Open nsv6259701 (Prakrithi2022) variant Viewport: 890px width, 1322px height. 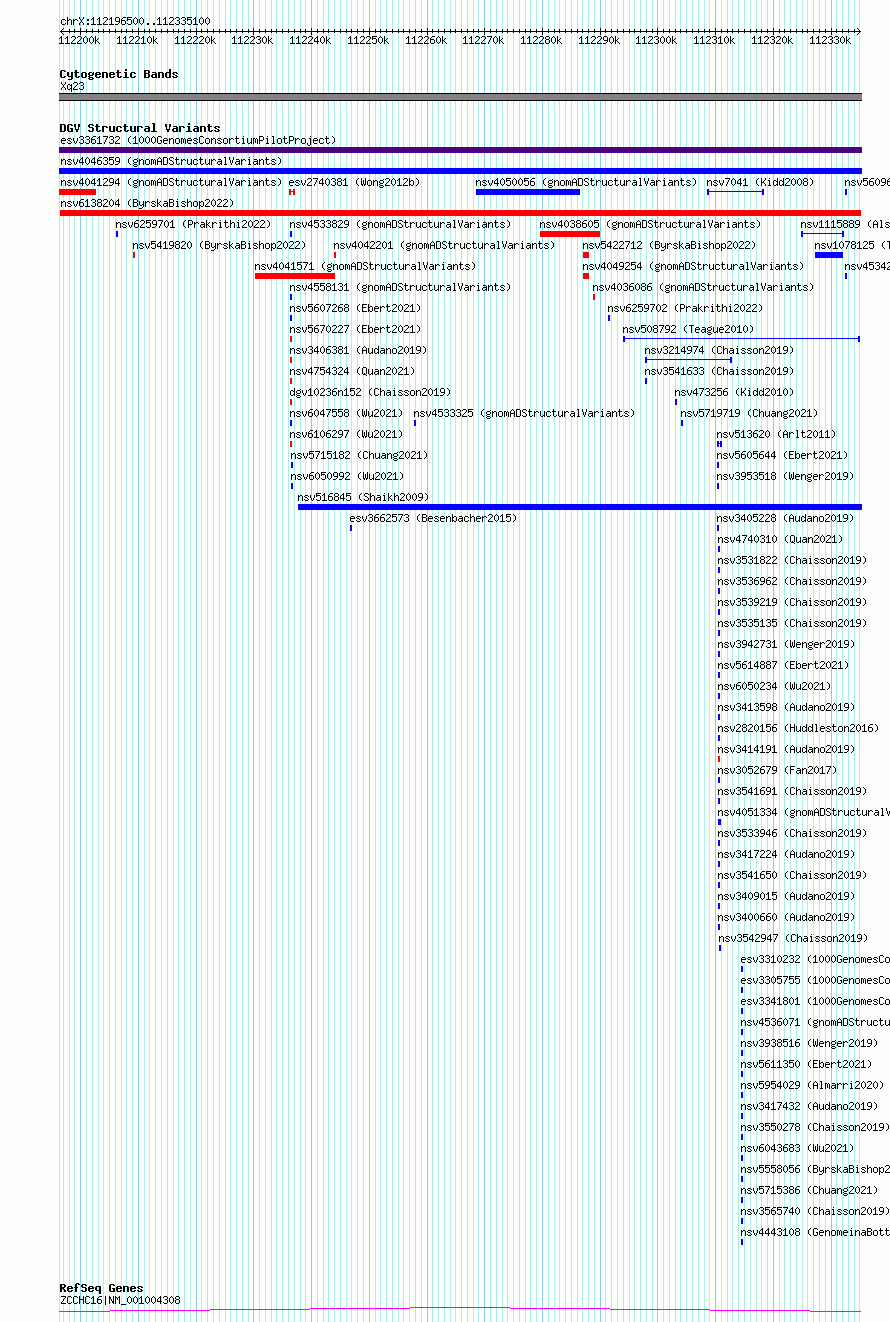pyautogui.click(x=193, y=225)
